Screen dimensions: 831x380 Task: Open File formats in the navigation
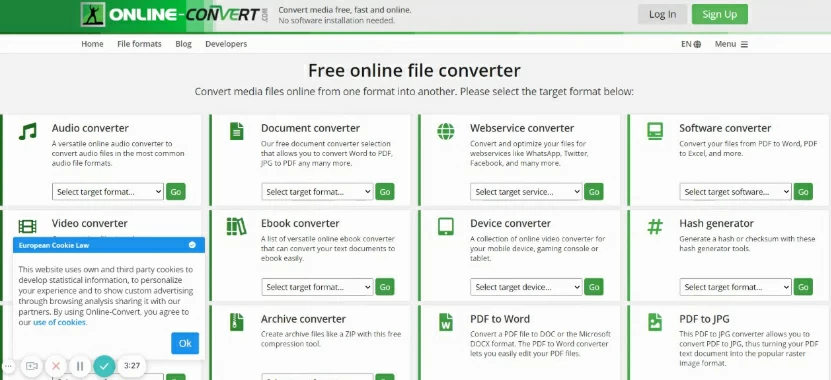139,44
